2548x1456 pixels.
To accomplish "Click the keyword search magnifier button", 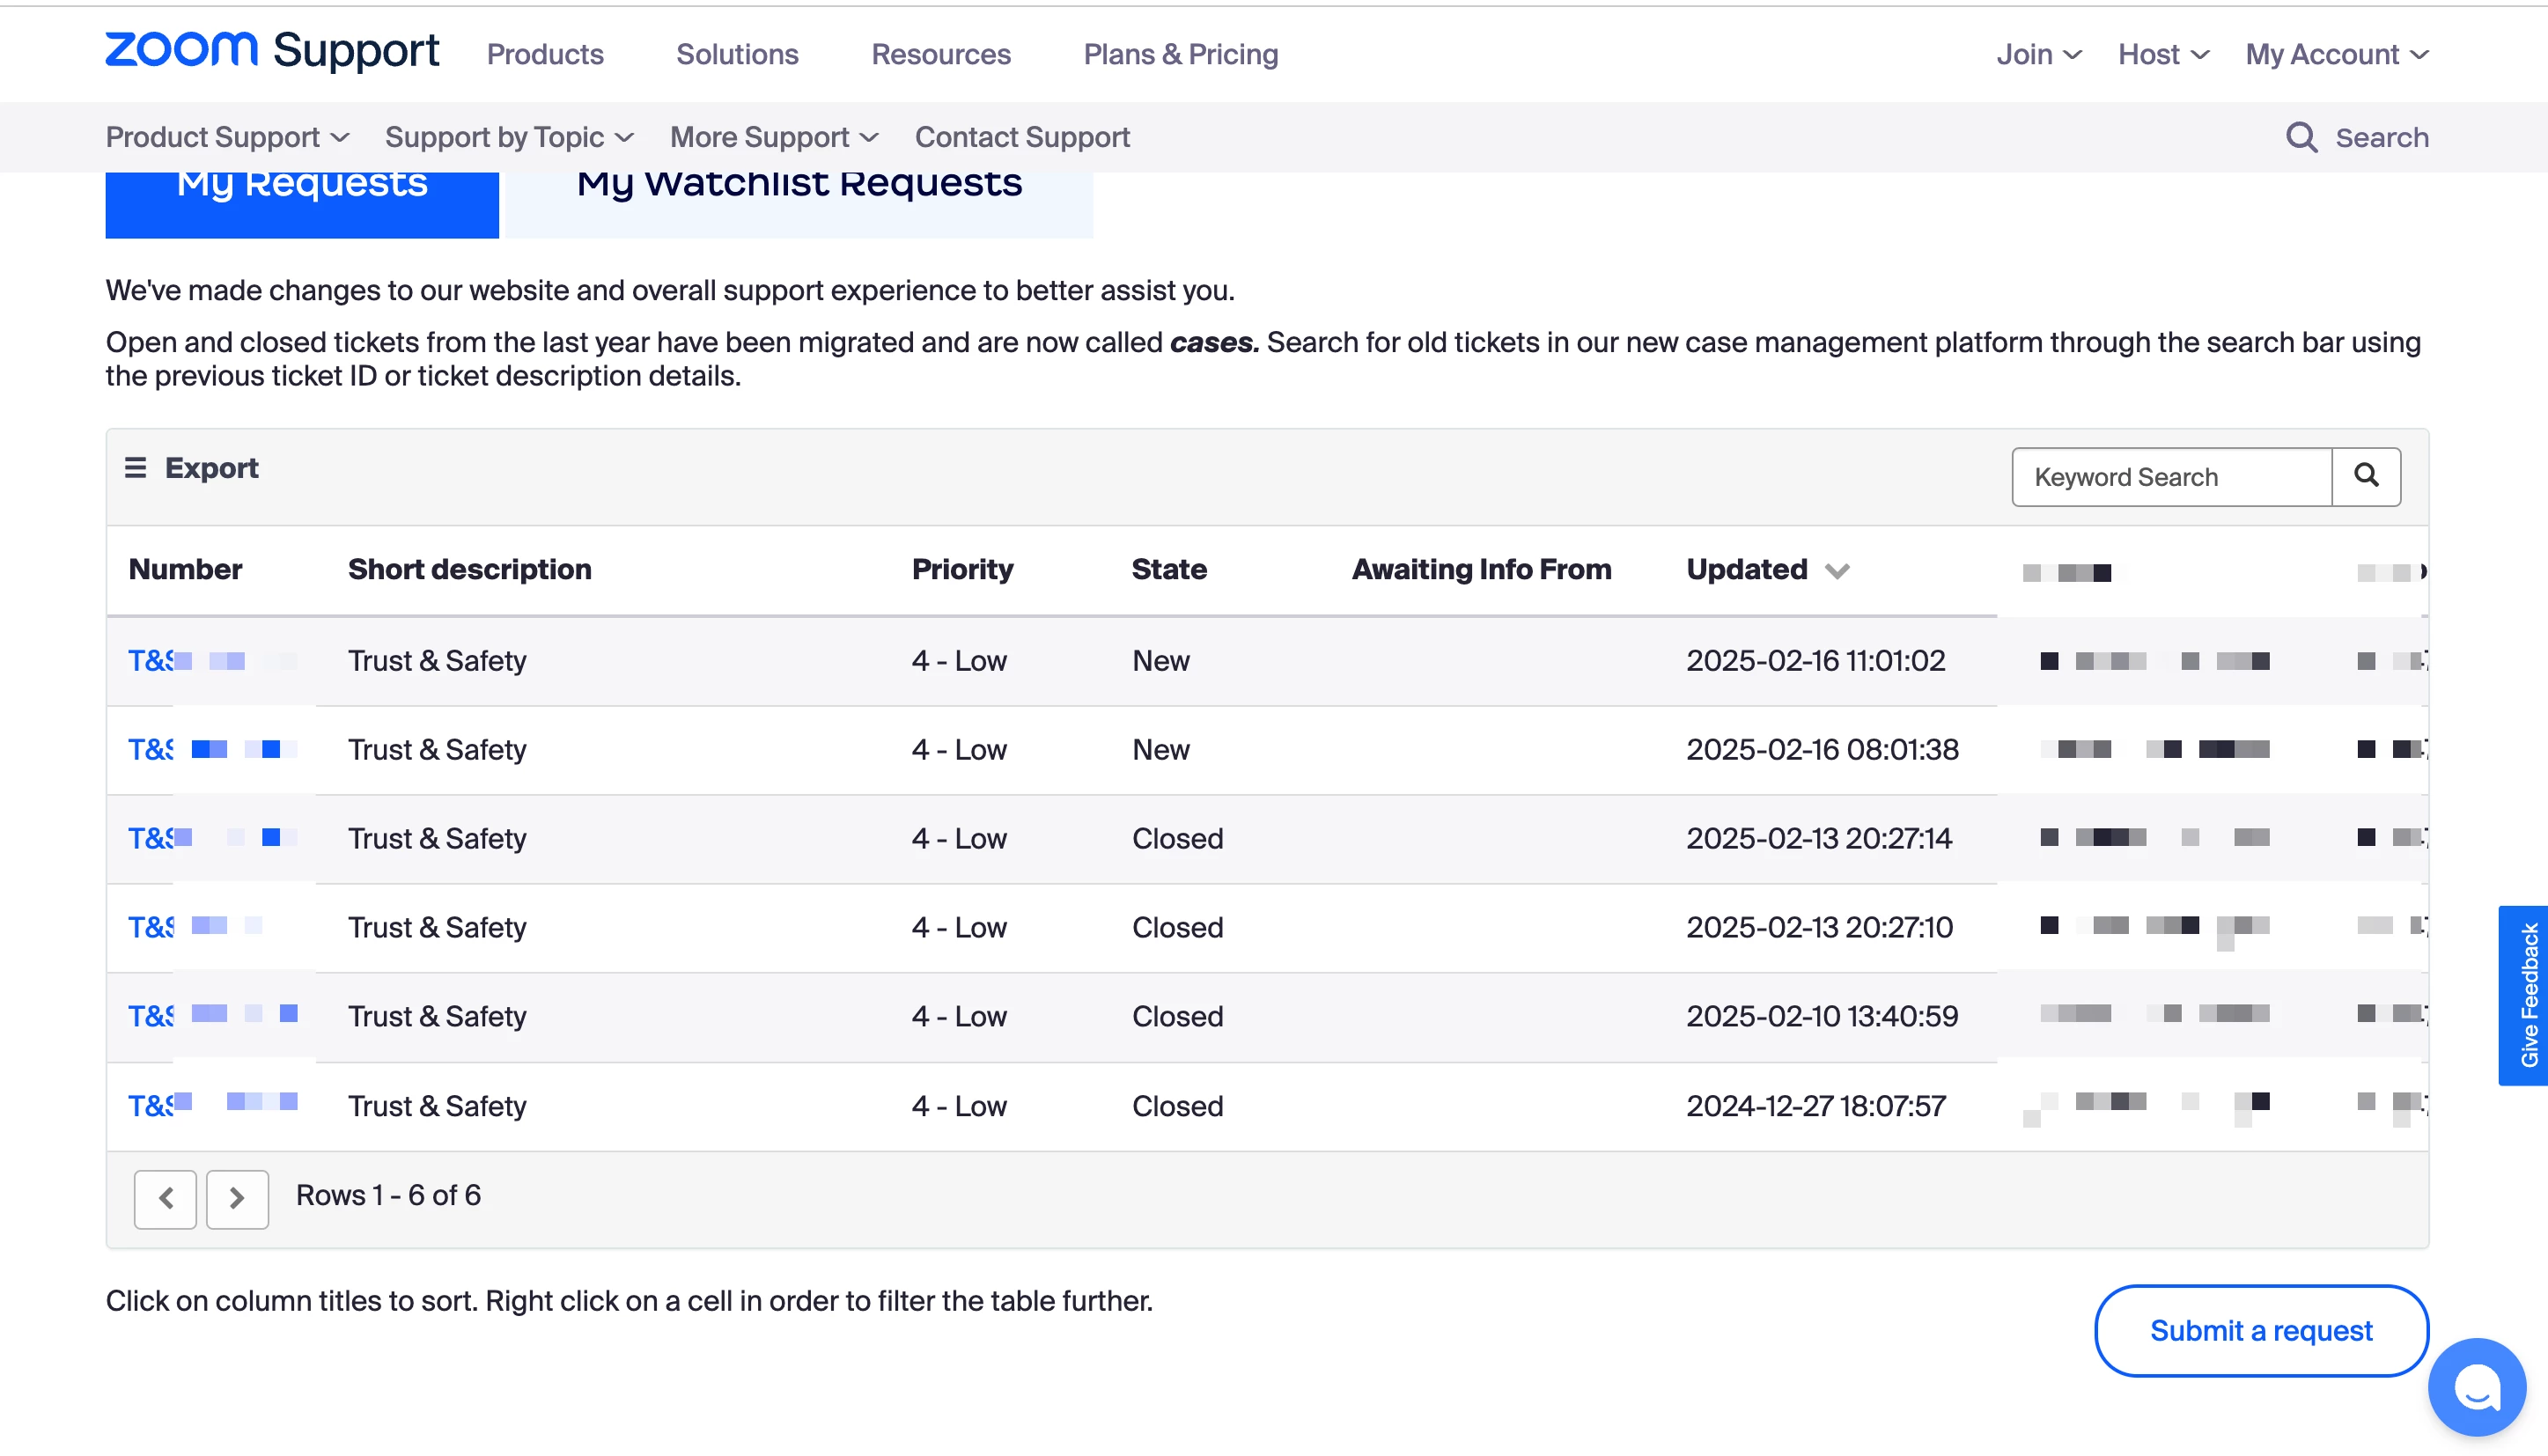I will (x=2365, y=476).
